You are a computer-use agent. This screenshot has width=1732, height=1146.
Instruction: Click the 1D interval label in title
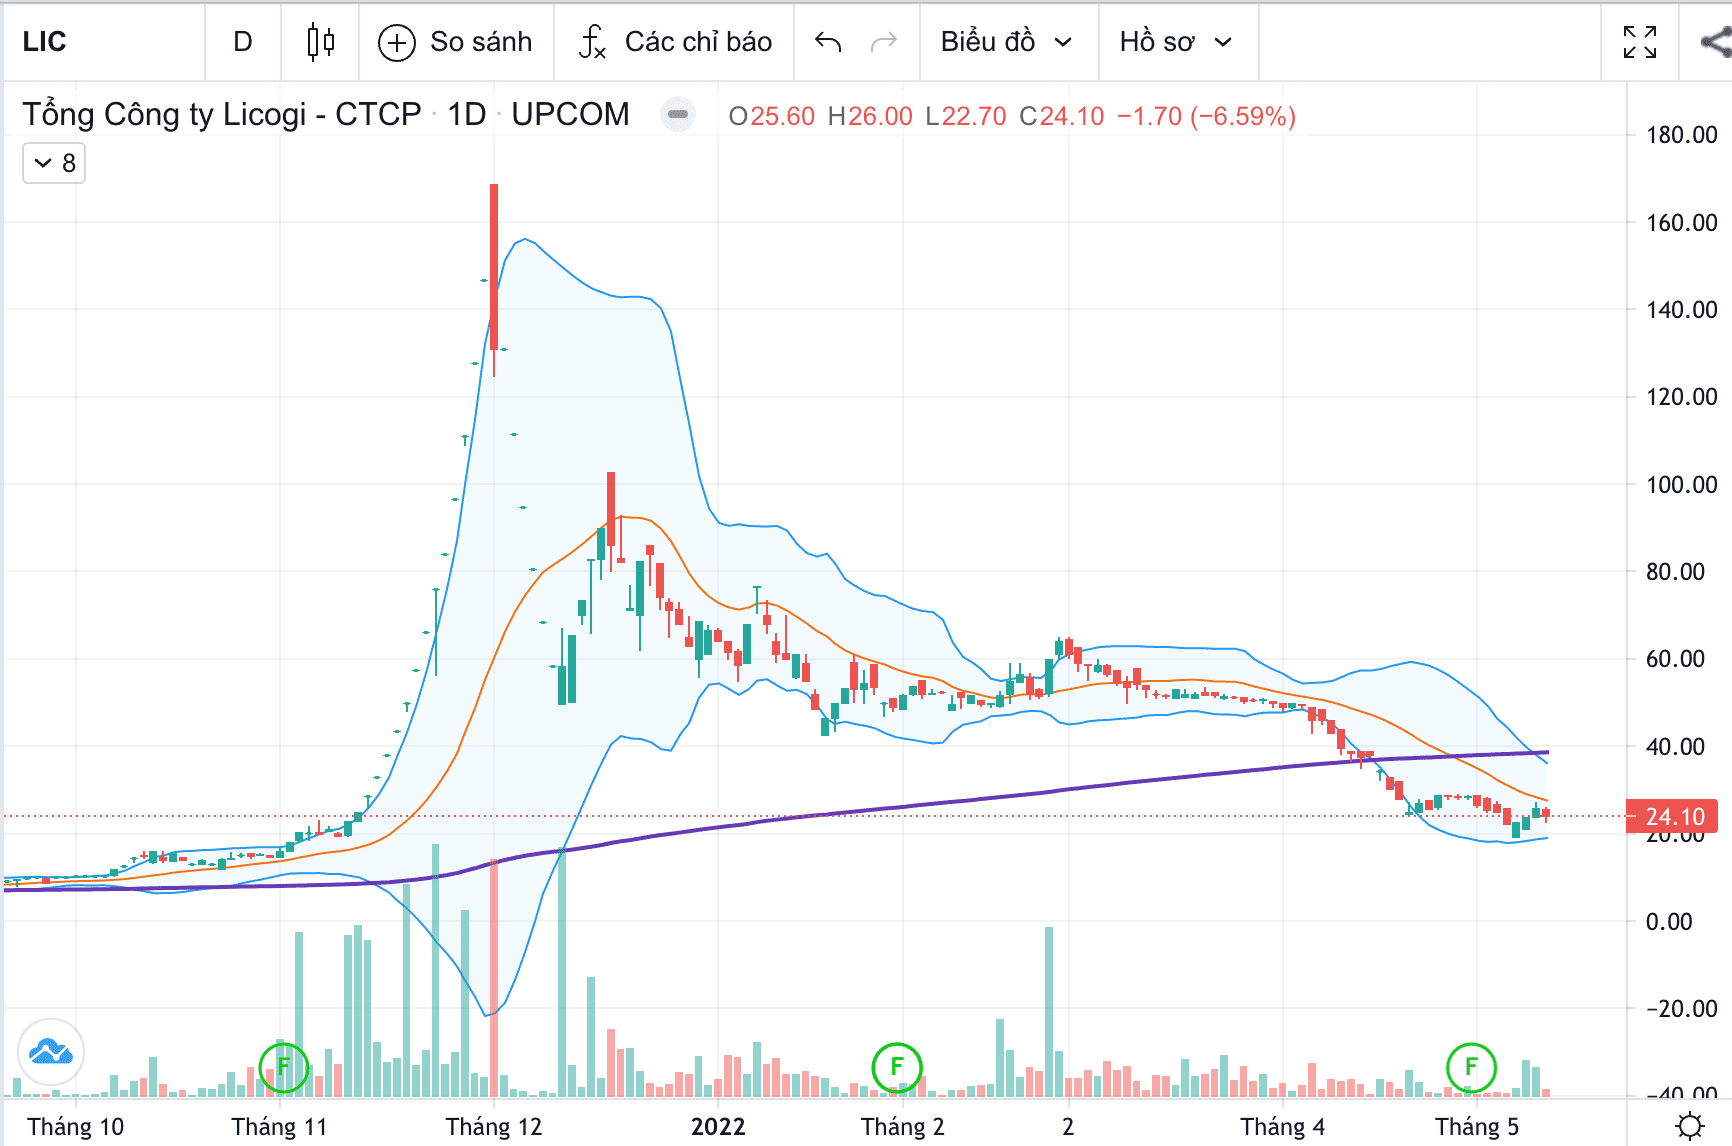[467, 114]
